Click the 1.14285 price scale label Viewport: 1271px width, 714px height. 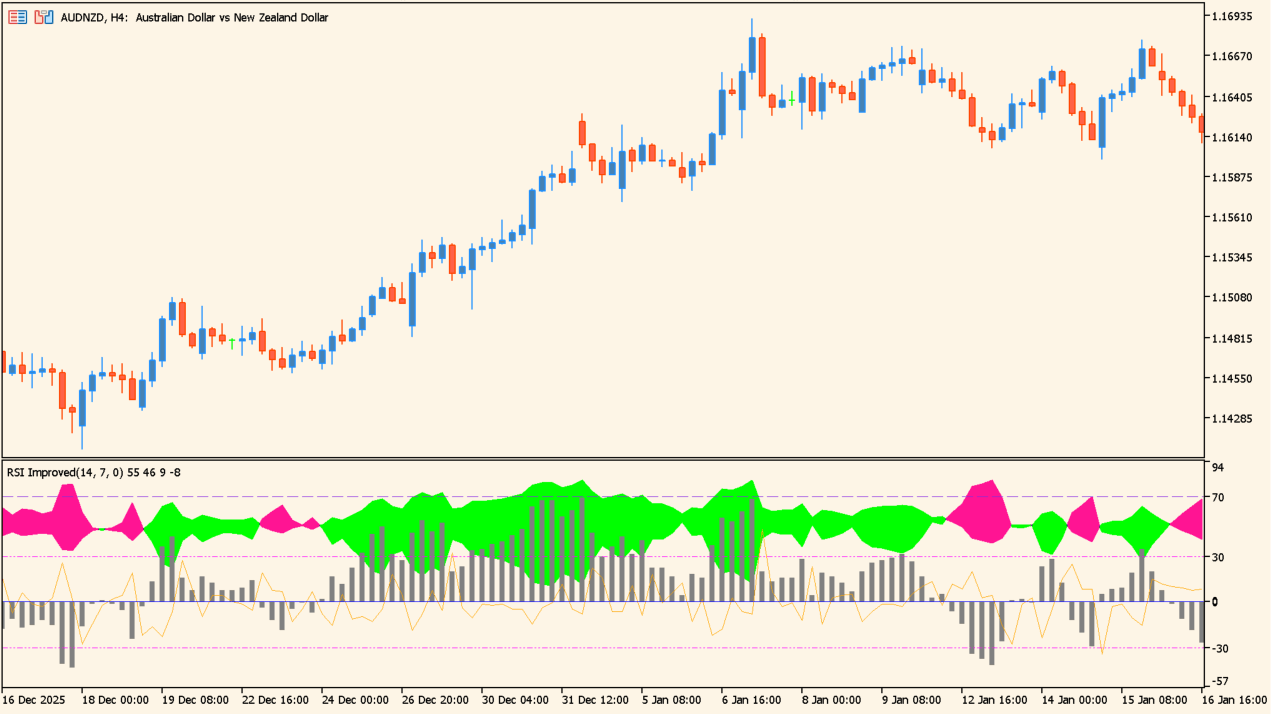pos(1231,418)
